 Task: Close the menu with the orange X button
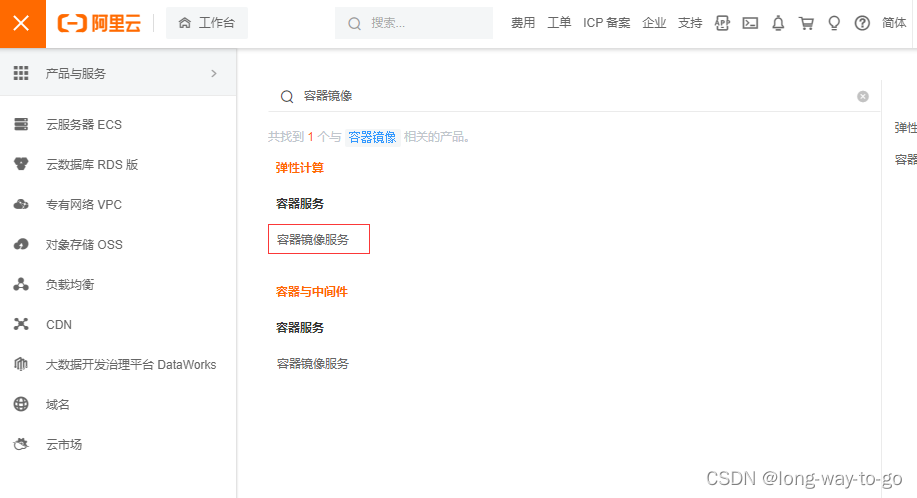tap(22, 23)
